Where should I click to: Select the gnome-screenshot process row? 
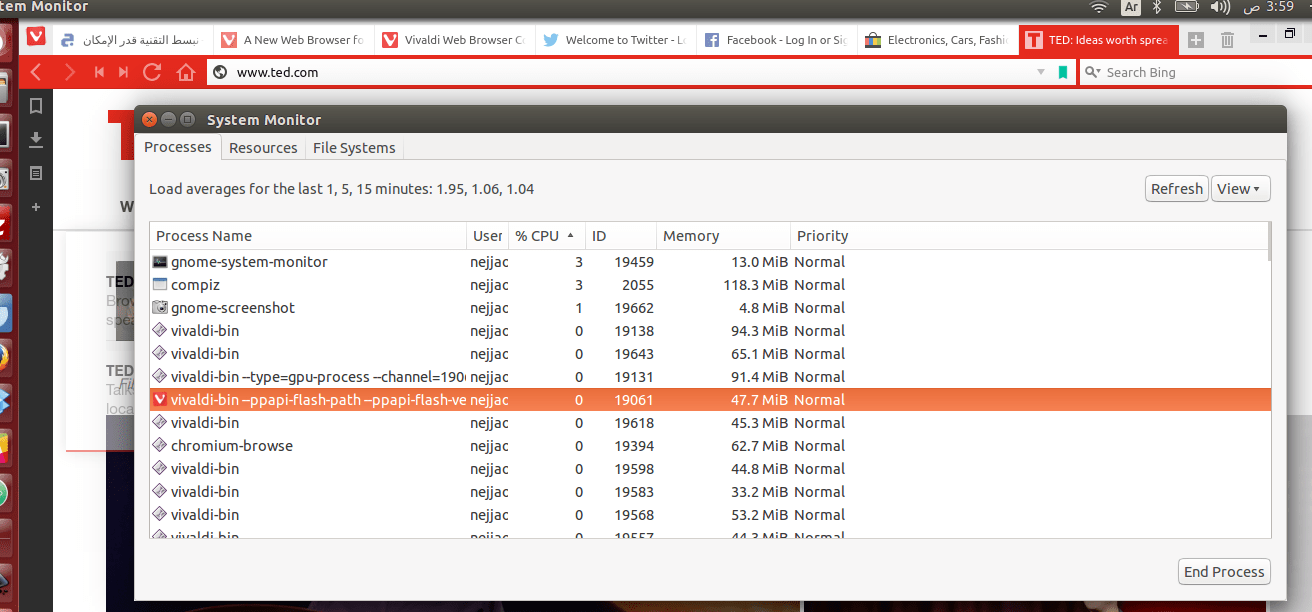point(708,308)
